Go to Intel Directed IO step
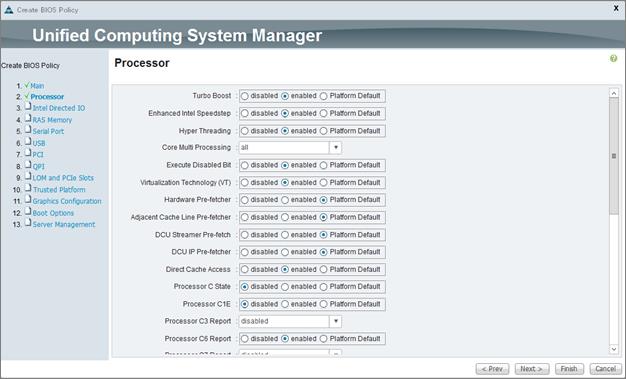 click(59, 108)
